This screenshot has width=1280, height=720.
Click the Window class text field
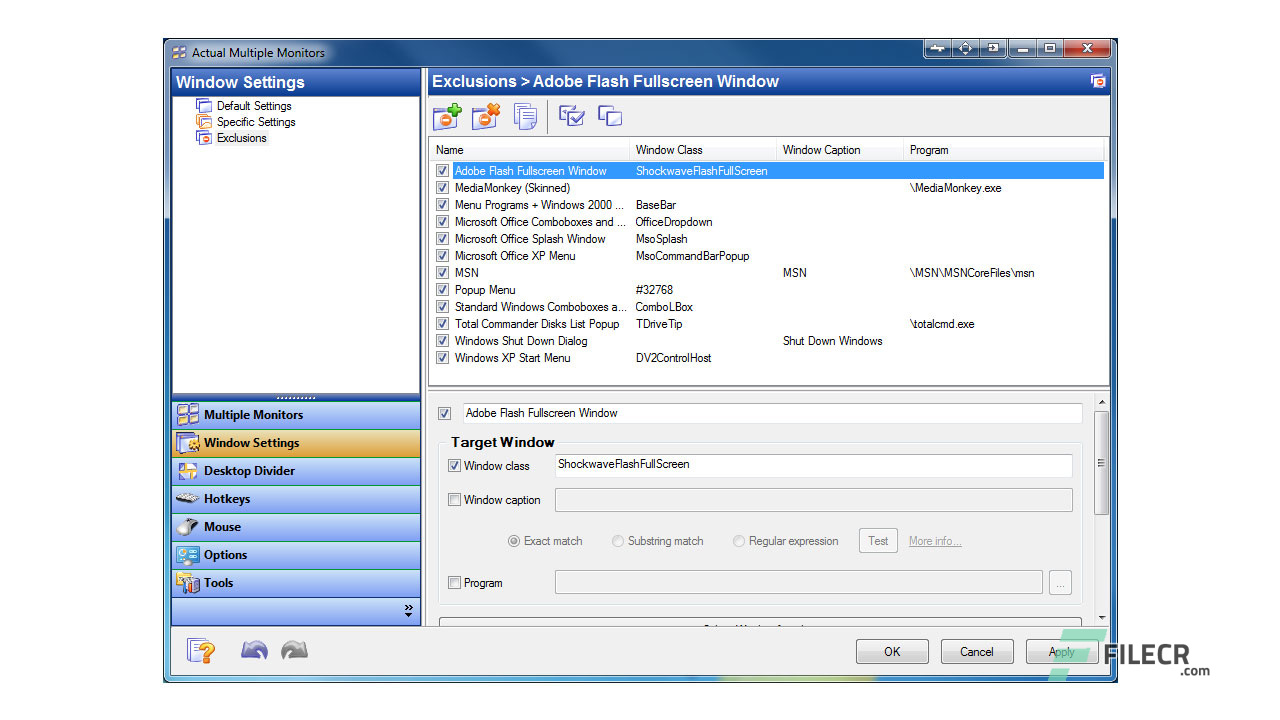[813, 466]
